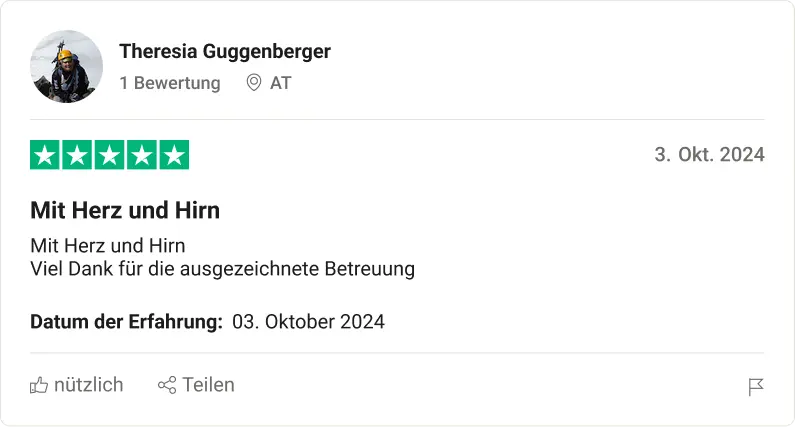Click the first green rating star
The height and width of the screenshot is (427, 795).
tap(45, 155)
